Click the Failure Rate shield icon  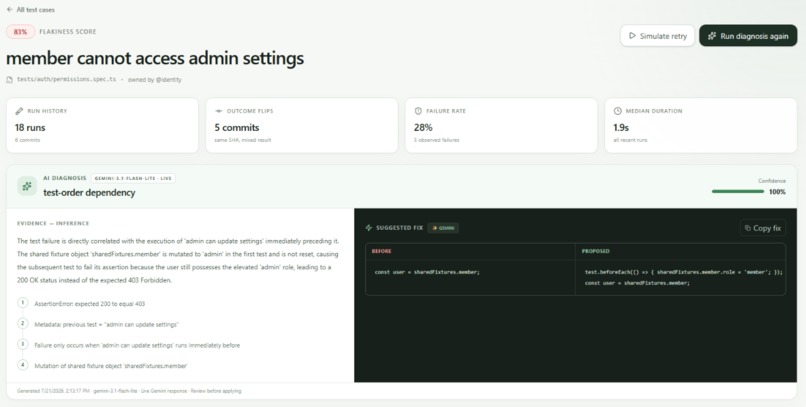418,111
